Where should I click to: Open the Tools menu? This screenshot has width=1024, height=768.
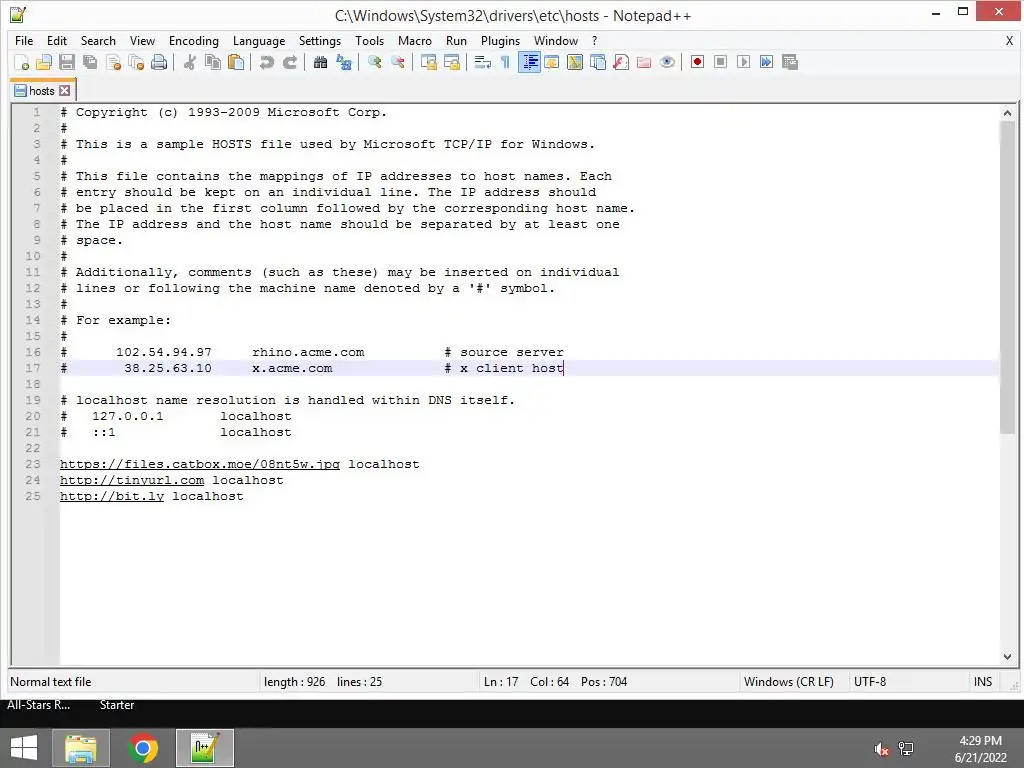click(370, 40)
